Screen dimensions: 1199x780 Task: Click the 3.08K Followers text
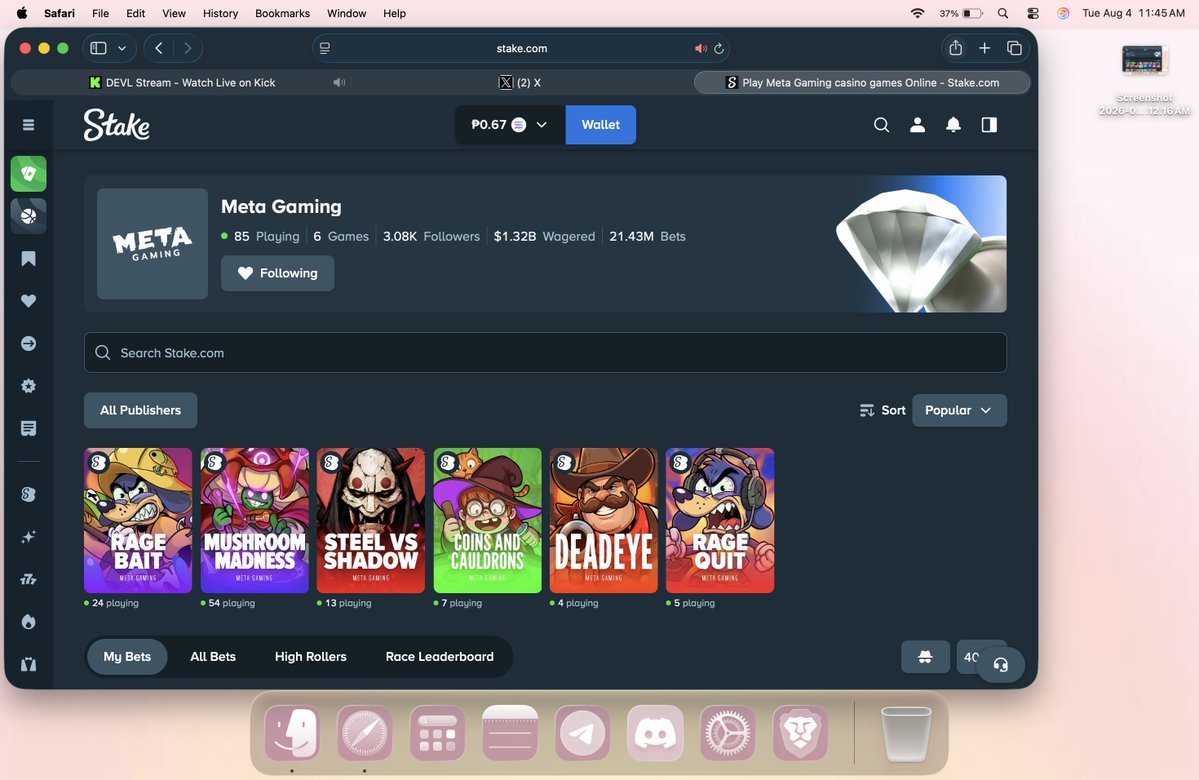(431, 236)
